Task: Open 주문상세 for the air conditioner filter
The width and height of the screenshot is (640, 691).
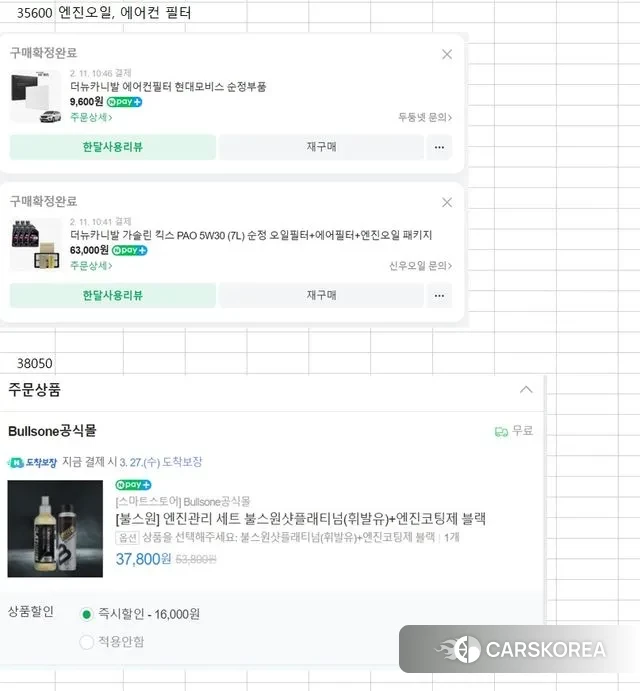Action: click(91, 117)
